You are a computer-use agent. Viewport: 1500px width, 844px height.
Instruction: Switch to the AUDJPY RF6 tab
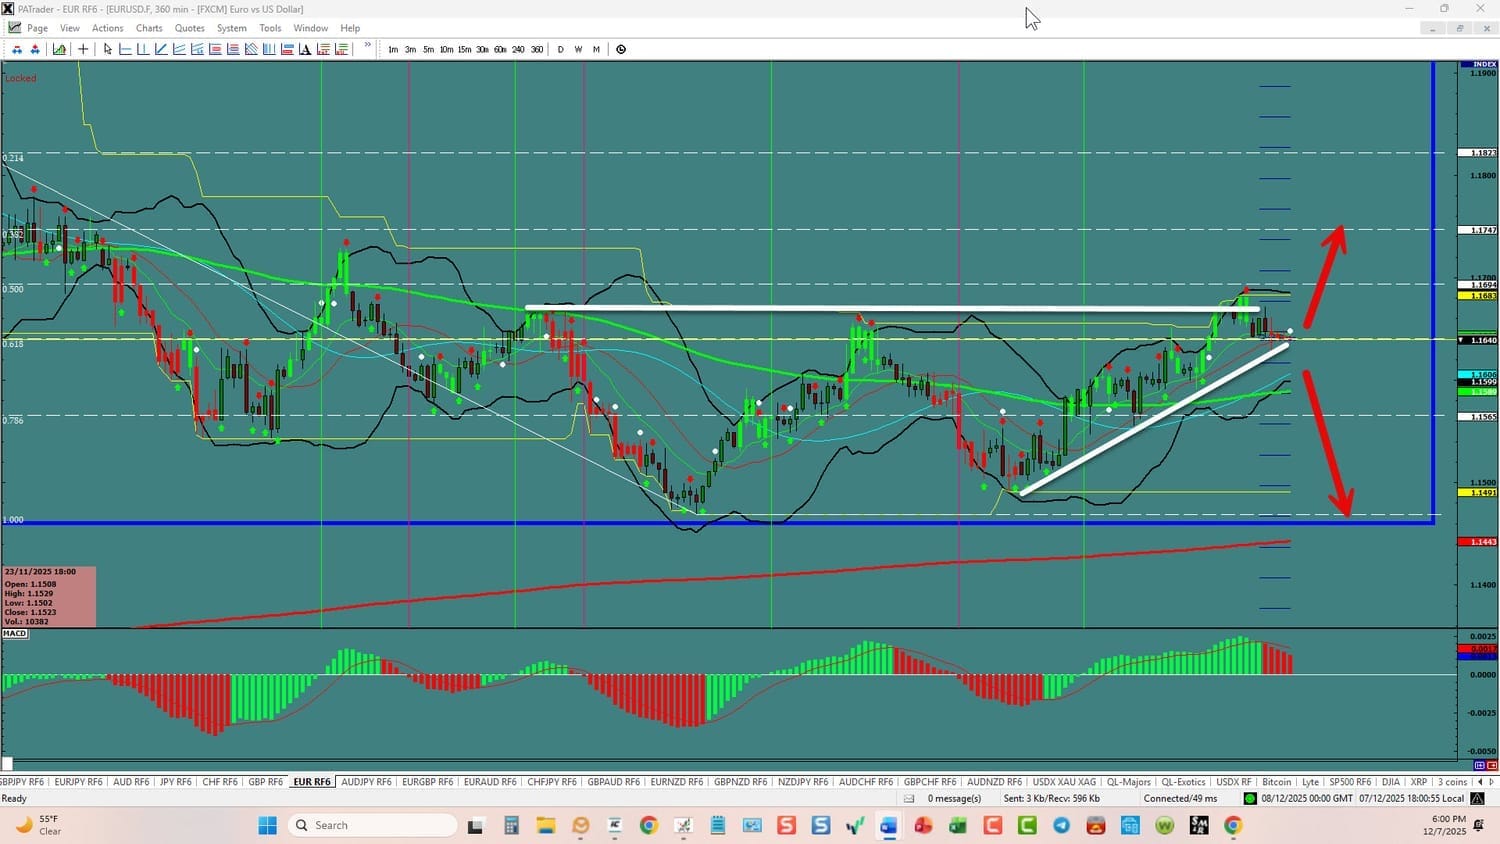click(x=366, y=782)
